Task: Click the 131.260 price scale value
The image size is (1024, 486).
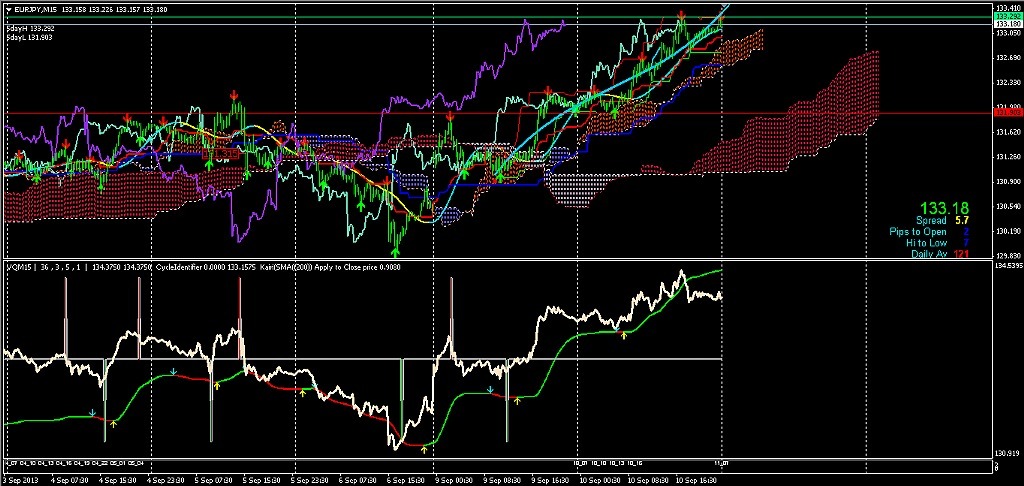Action: pyautogui.click(x=1006, y=157)
